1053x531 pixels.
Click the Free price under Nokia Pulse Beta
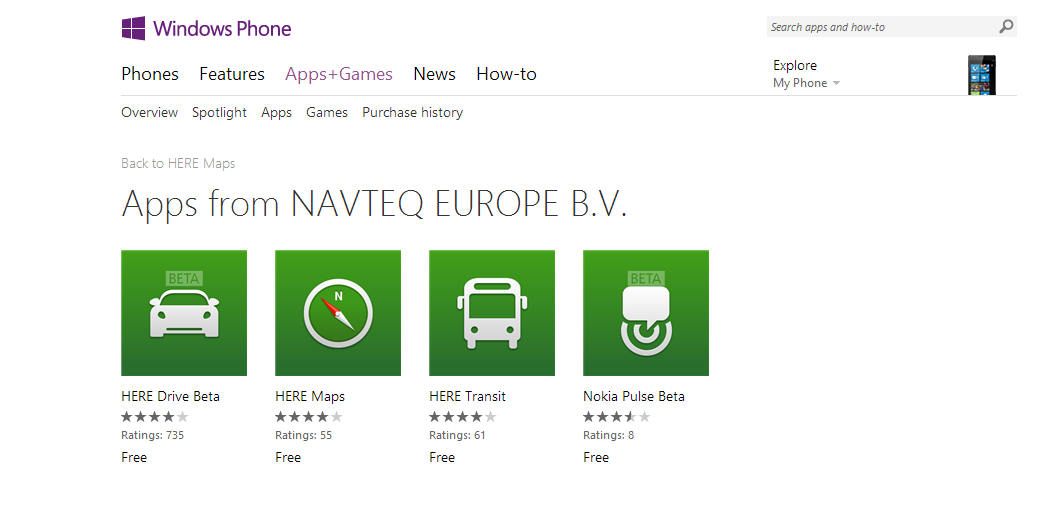tap(596, 457)
